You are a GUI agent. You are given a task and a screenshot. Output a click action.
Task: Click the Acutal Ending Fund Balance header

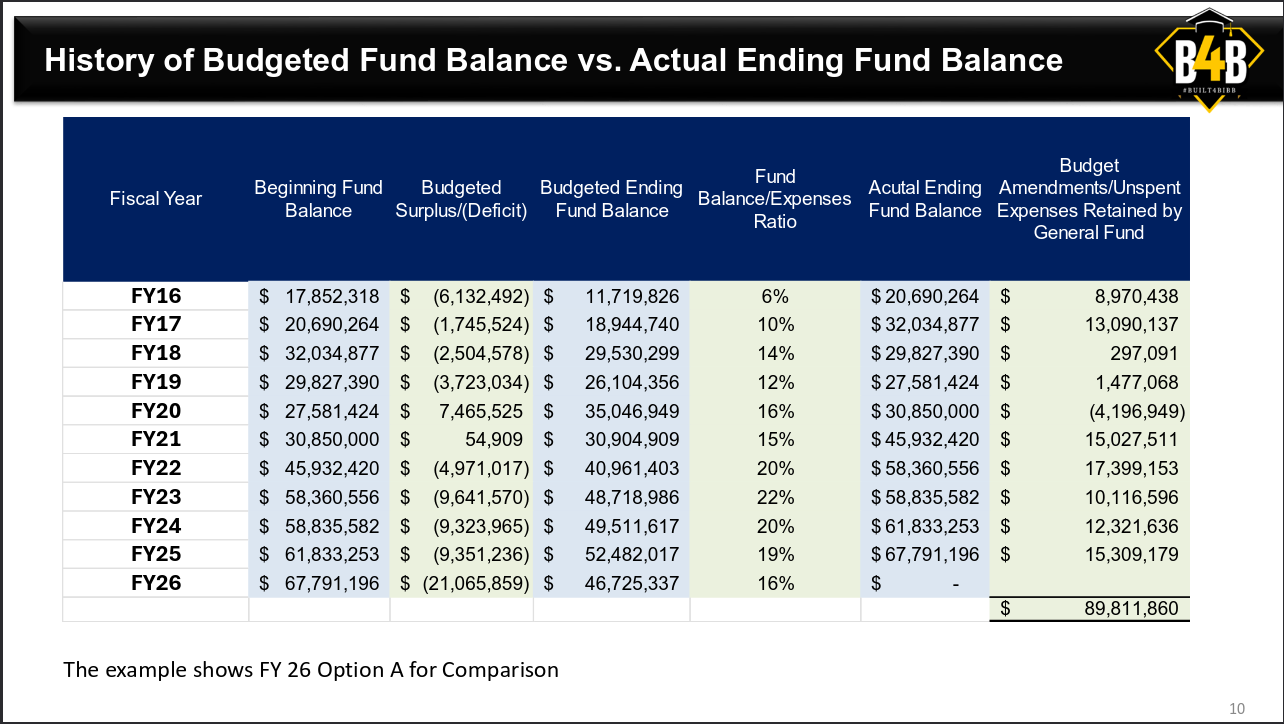(x=925, y=199)
